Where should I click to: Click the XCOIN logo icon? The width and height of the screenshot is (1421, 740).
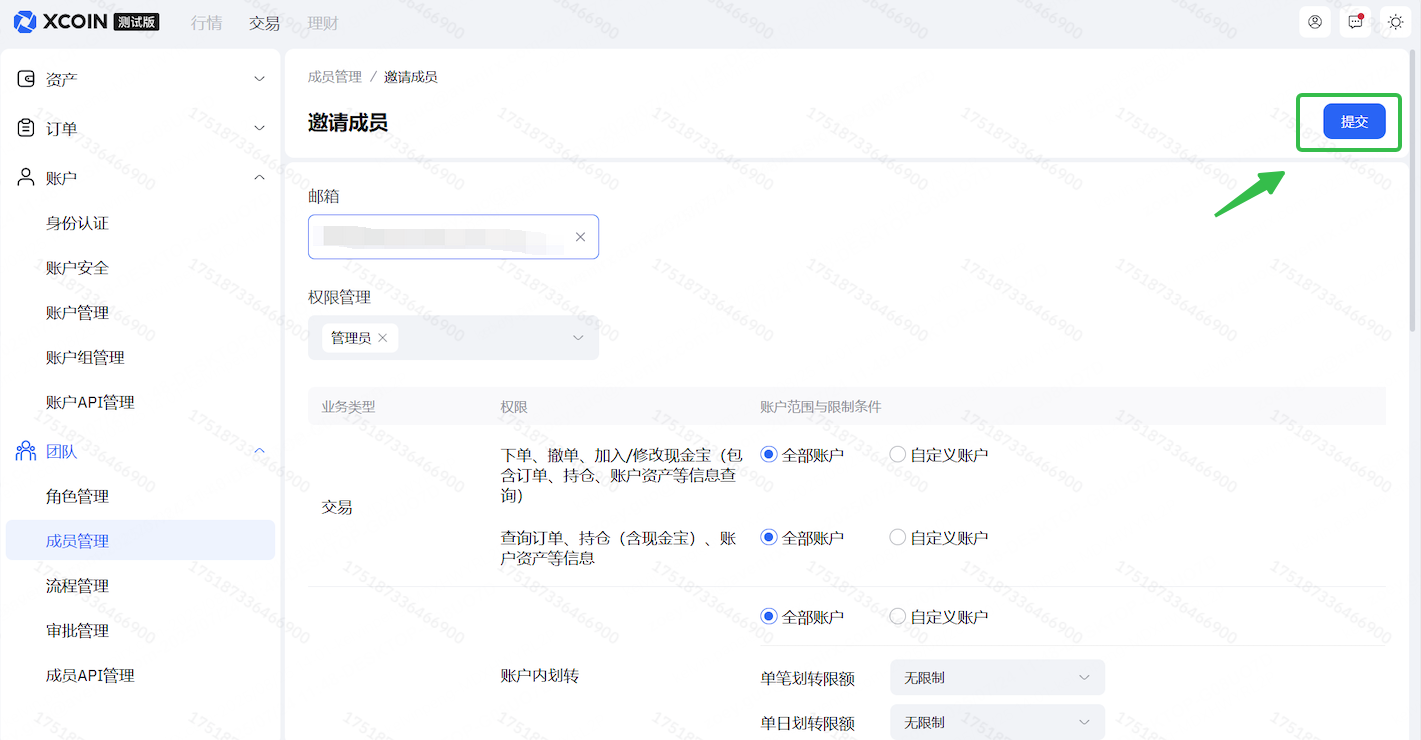[24, 22]
